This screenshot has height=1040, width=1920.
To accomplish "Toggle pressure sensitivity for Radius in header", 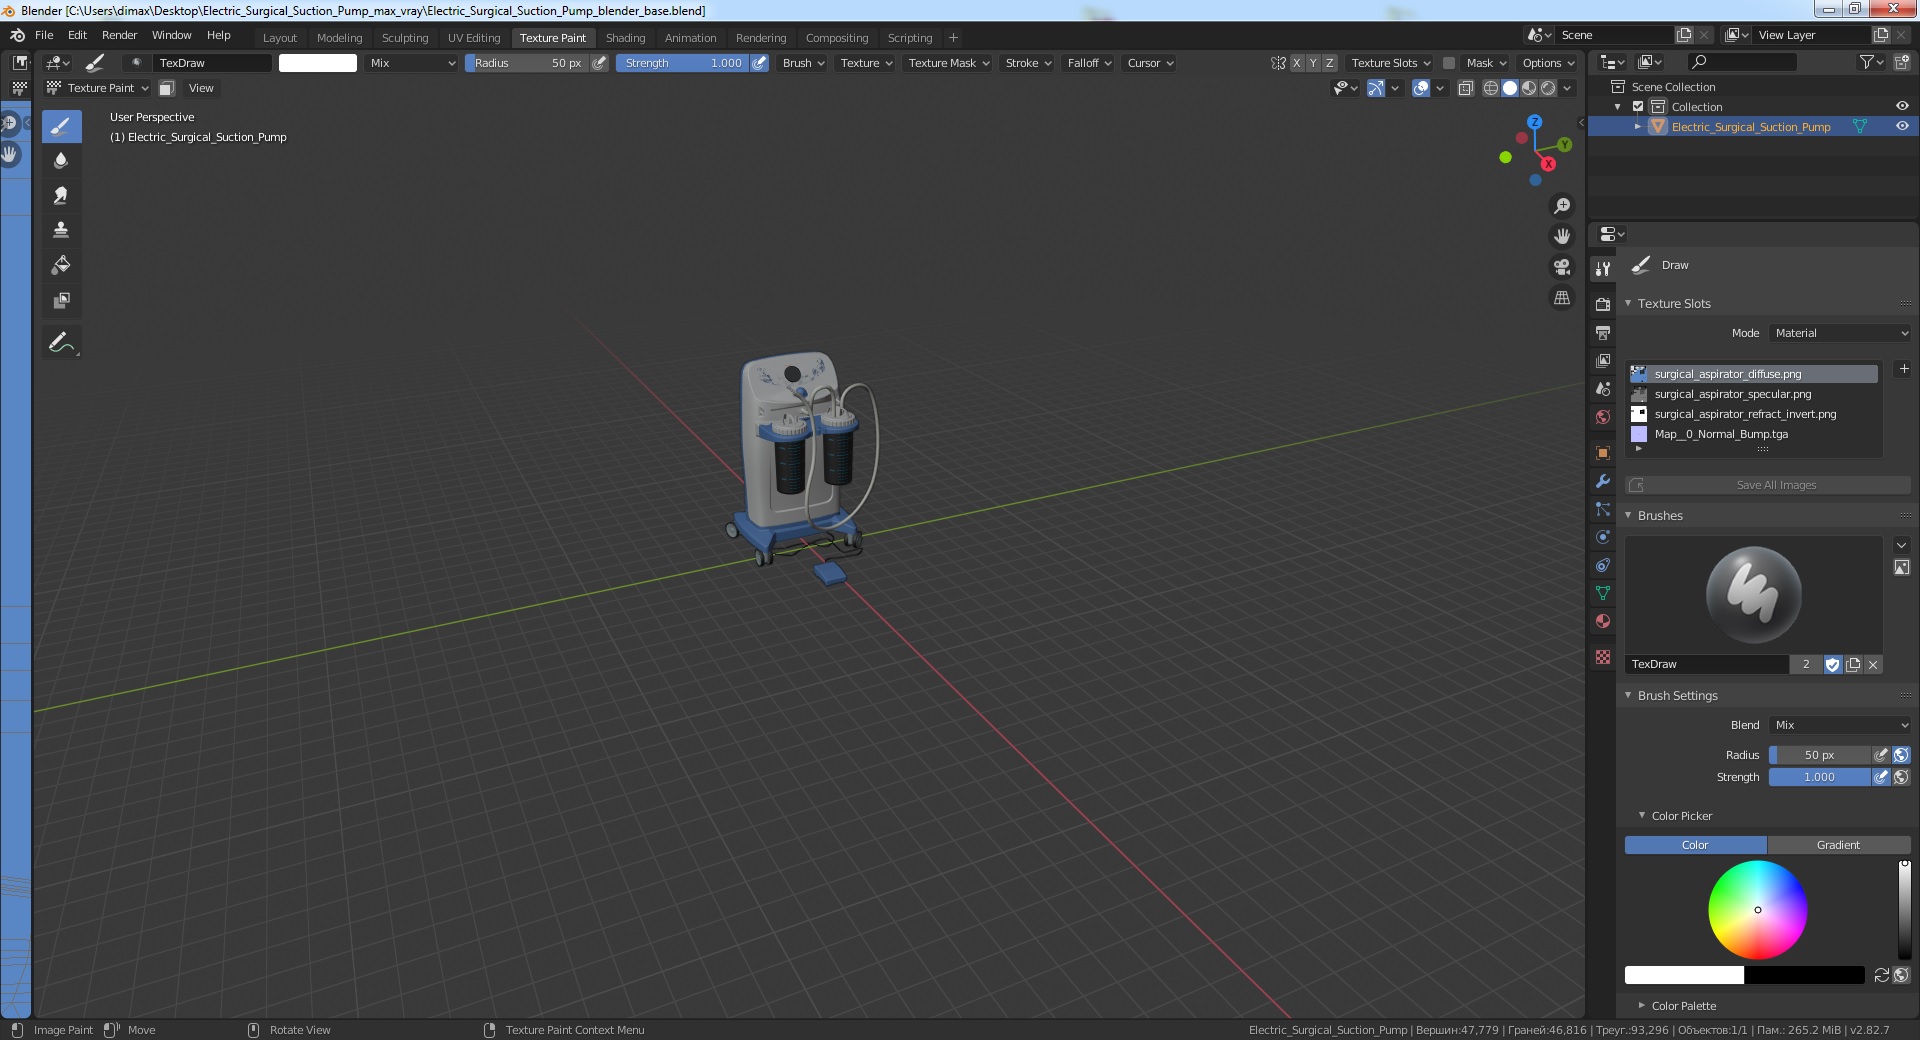I will [x=599, y=63].
